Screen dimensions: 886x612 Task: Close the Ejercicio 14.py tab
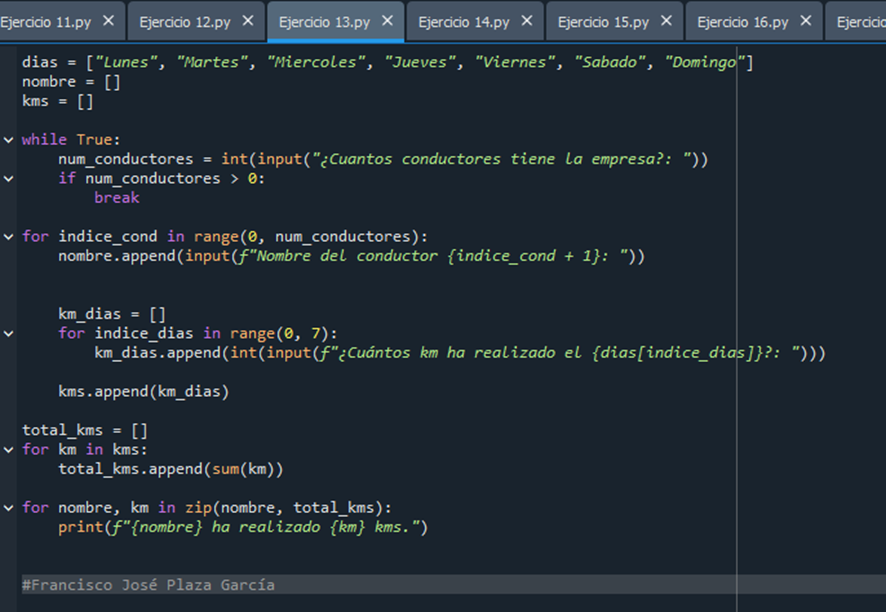coord(527,21)
